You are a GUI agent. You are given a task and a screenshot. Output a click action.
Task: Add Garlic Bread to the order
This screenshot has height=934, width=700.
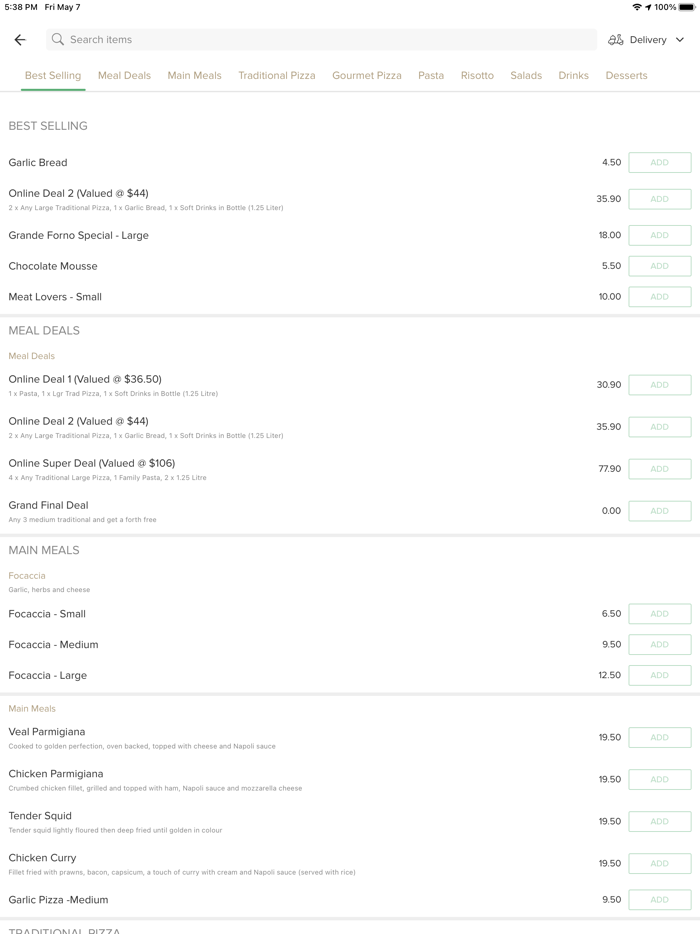coord(659,162)
